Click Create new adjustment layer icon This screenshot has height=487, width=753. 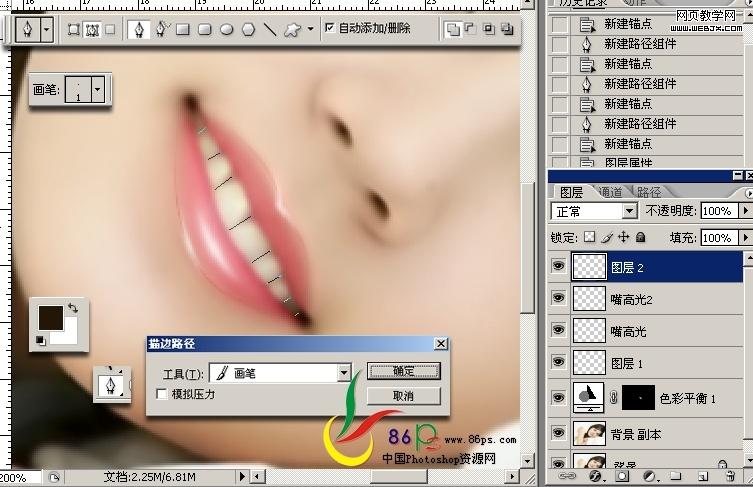649,476
